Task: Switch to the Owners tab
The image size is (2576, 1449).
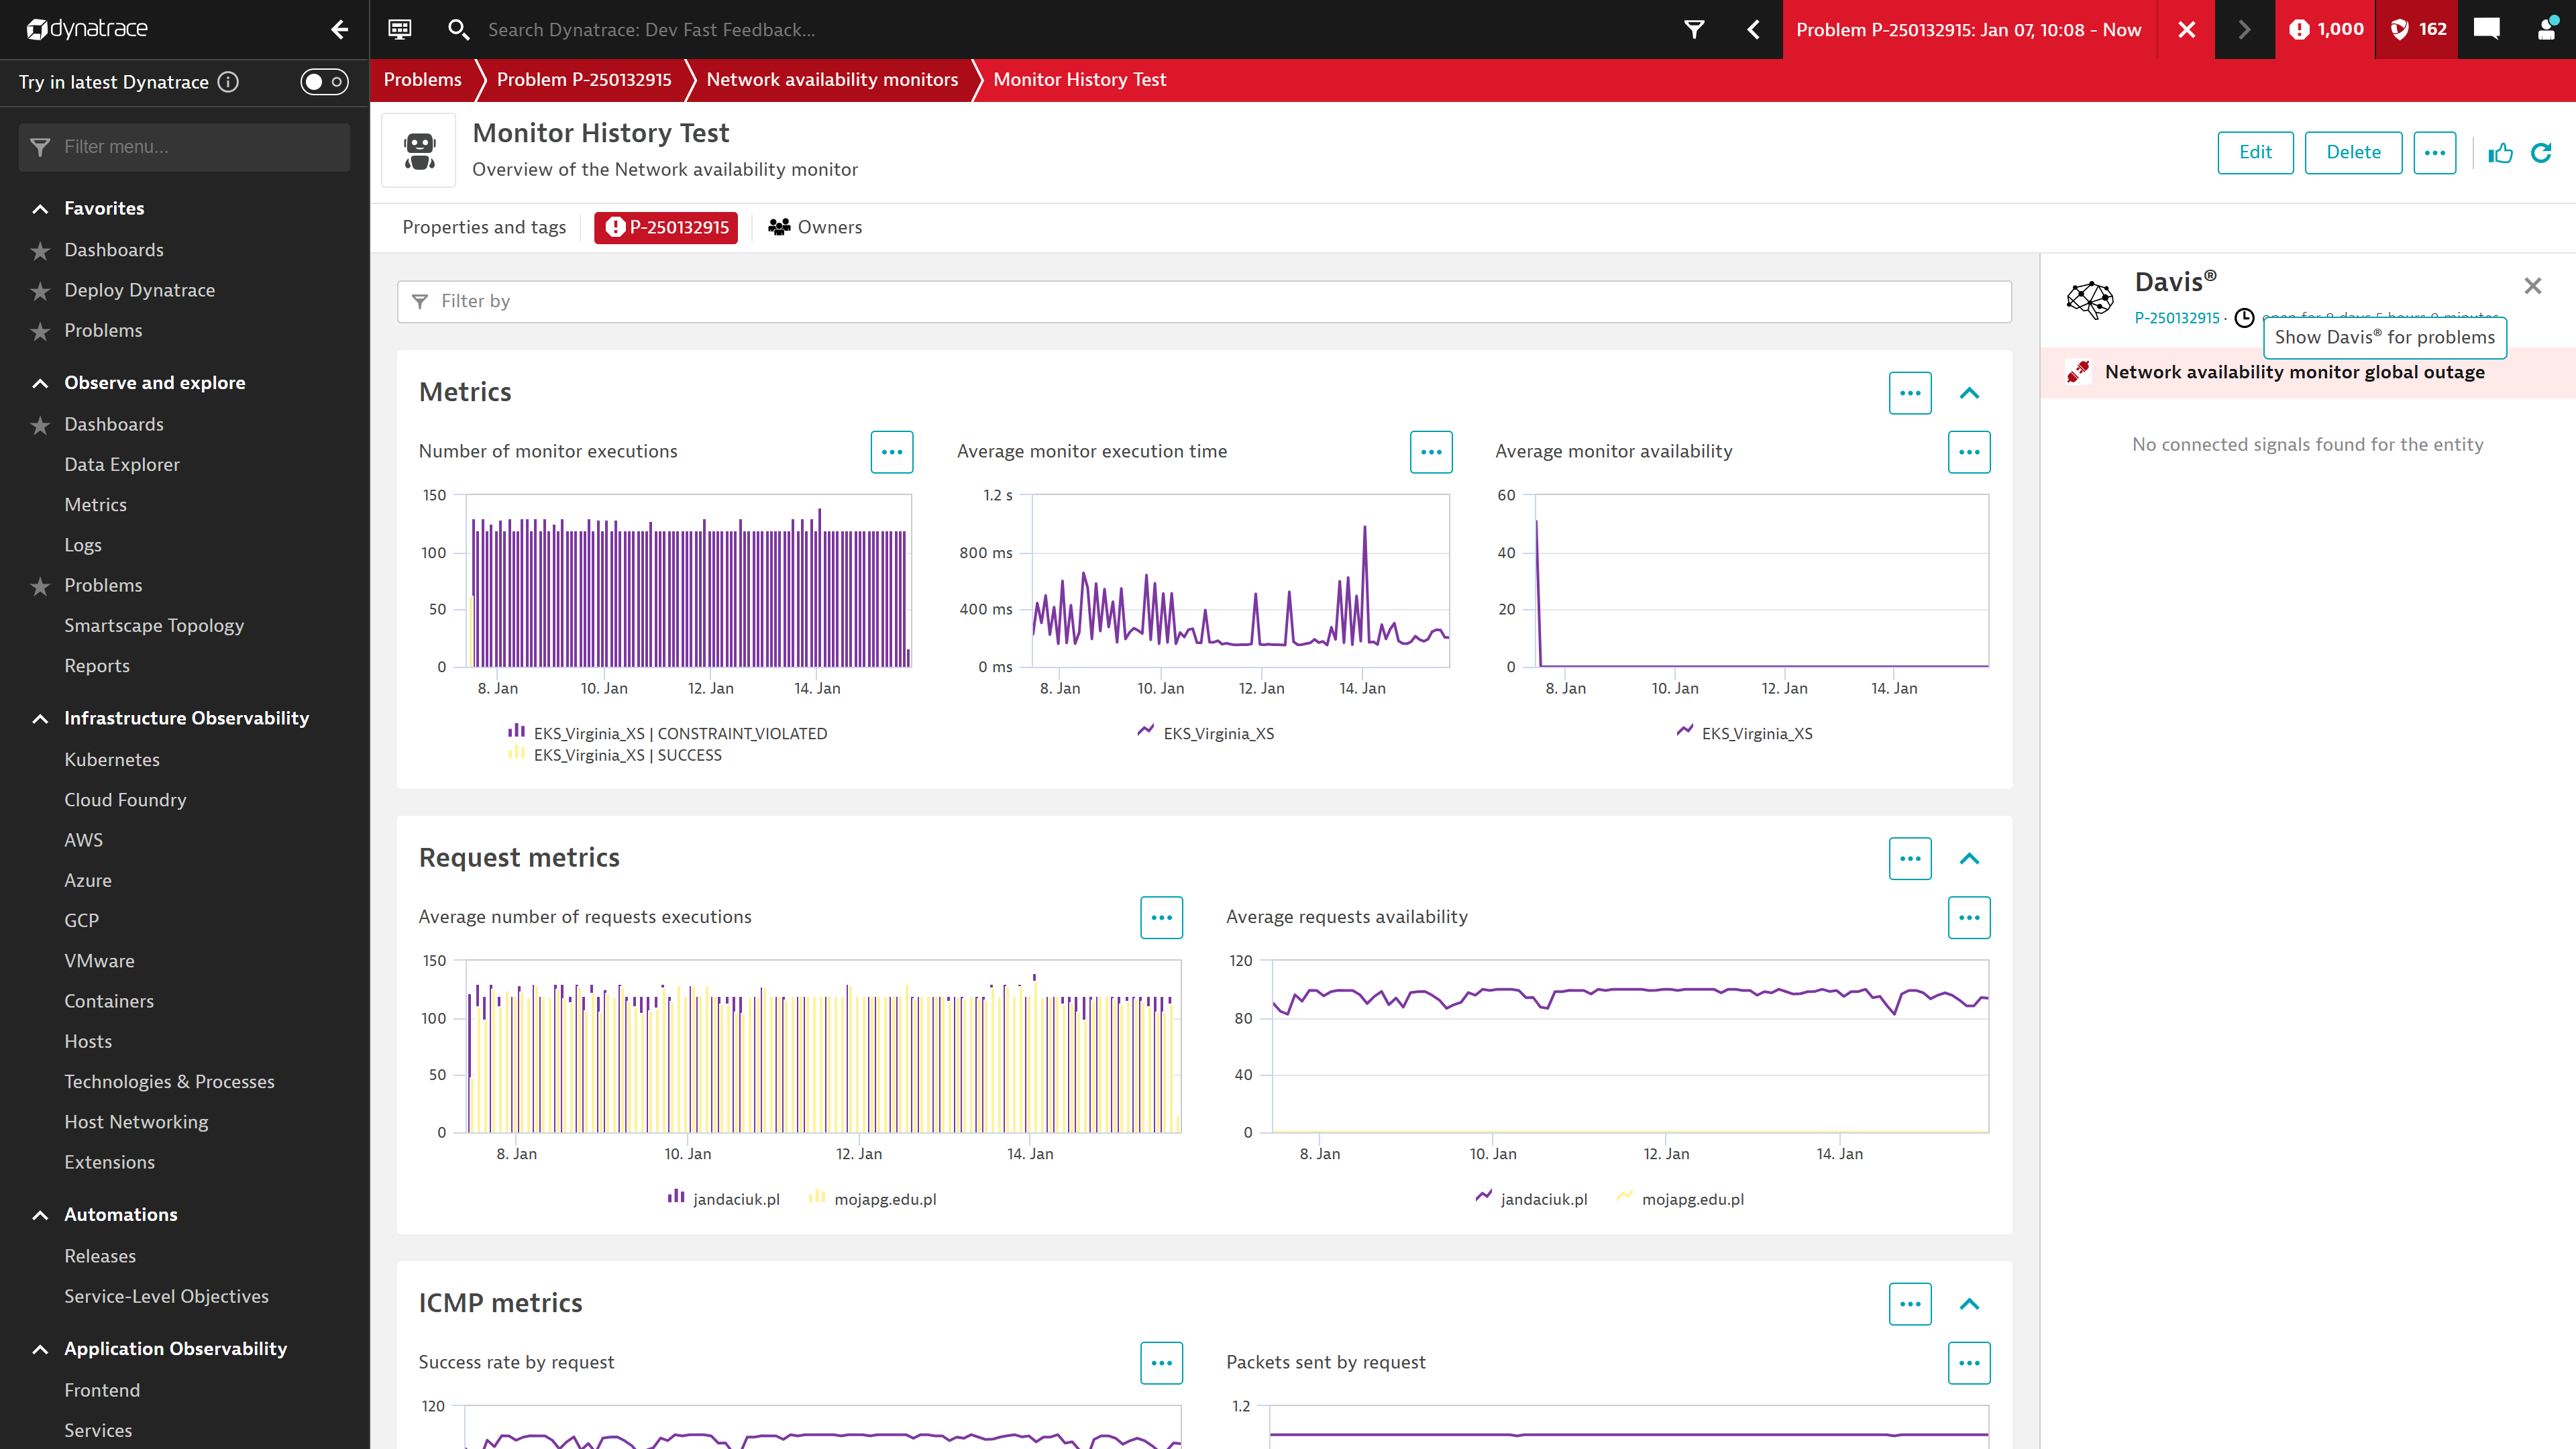Action: tap(816, 227)
